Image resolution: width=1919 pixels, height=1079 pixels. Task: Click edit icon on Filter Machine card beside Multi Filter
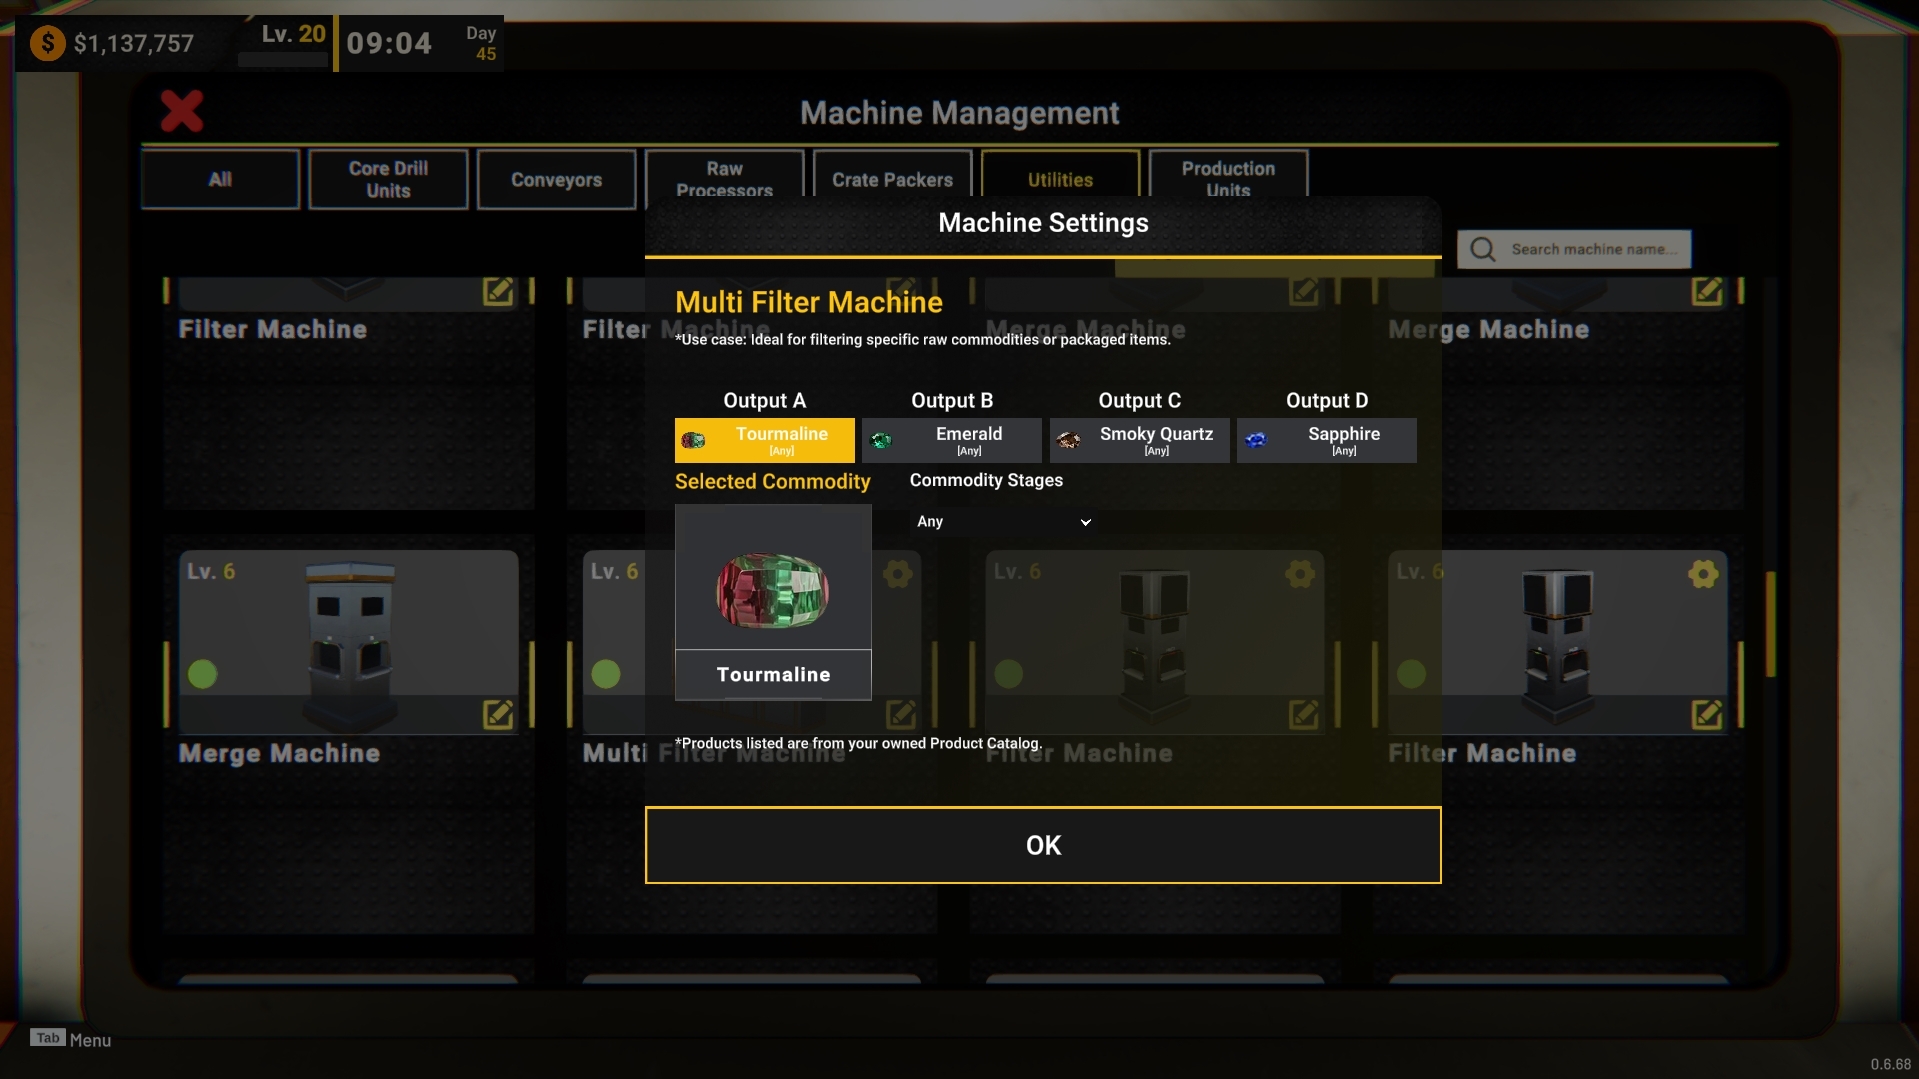[x=1304, y=714]
